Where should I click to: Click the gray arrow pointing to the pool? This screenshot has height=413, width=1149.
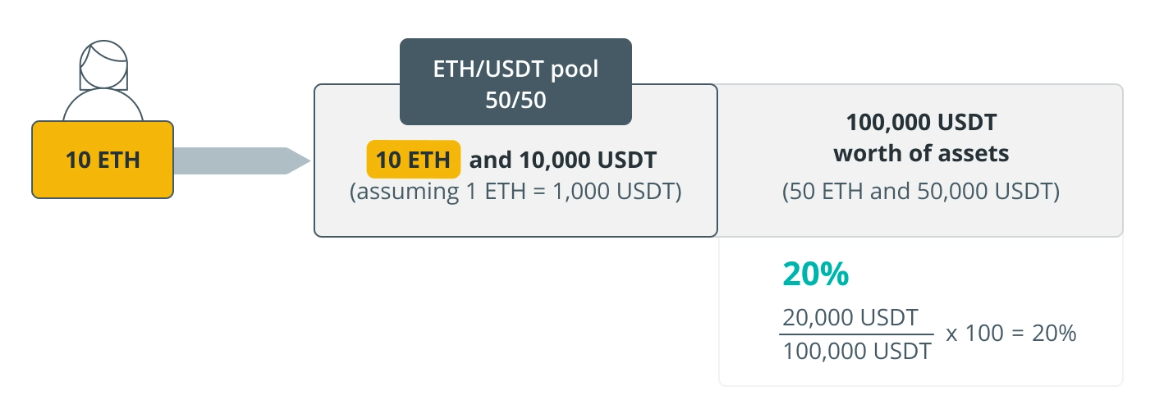pos(243,160)
